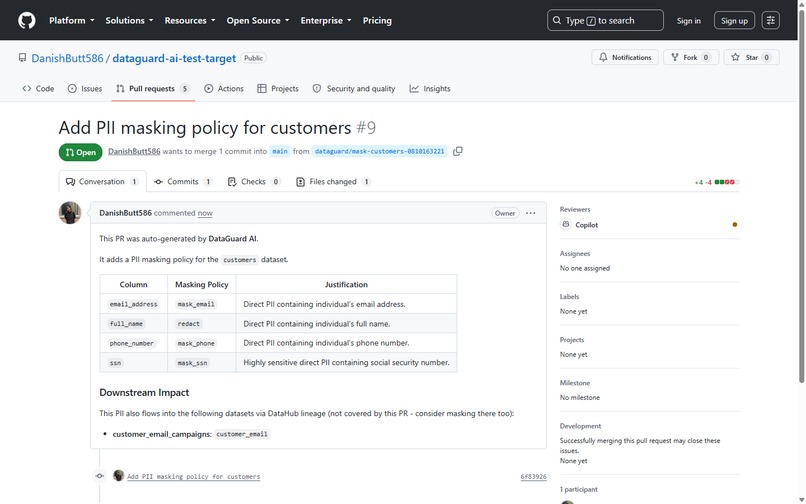
Task: Click PR author link in merge description
Action: (x=134, y=151)
